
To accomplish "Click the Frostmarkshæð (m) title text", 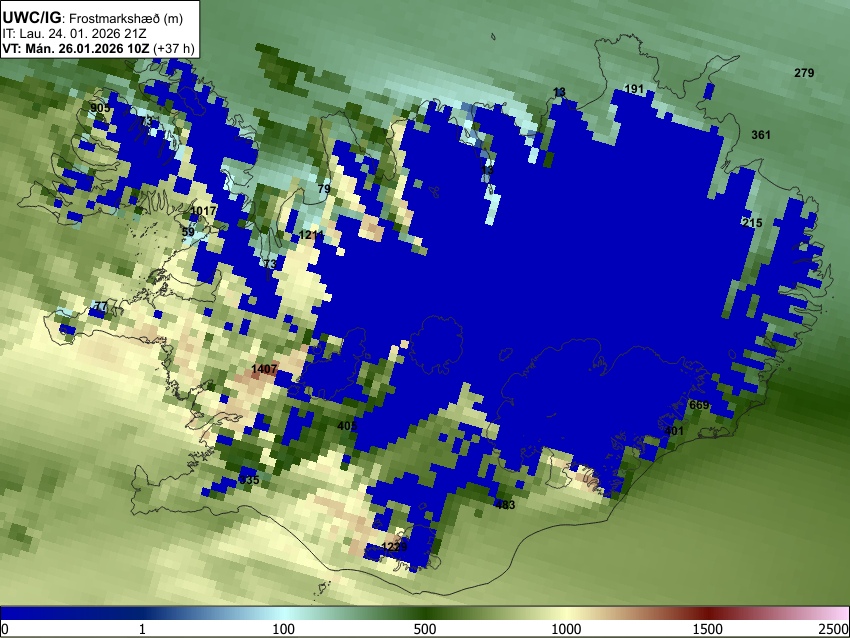I will (x=126, y=18).
